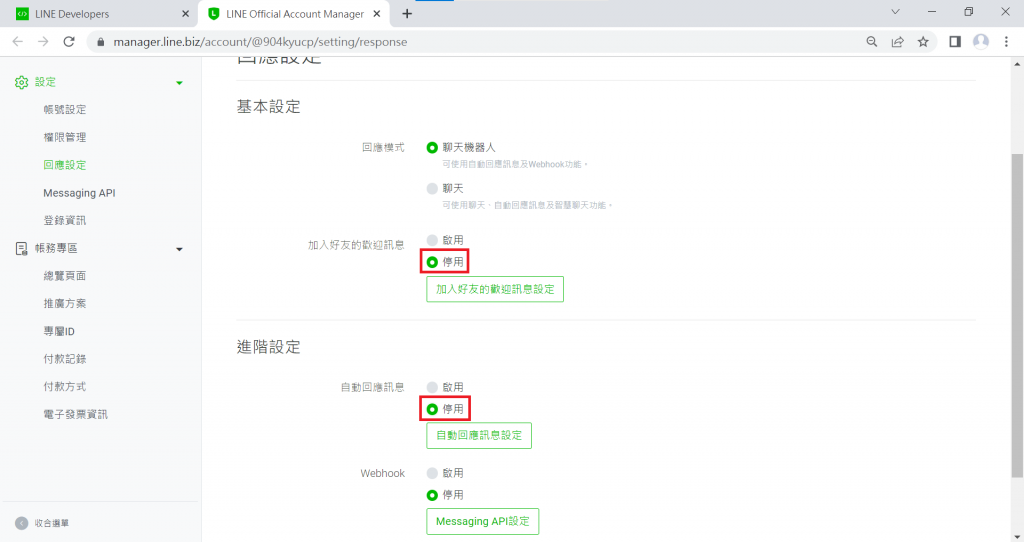The height and width of the screenshot is (542, 1024).
Task: Reload the page with the refresh icon
Action: click(x=69, y=42)
